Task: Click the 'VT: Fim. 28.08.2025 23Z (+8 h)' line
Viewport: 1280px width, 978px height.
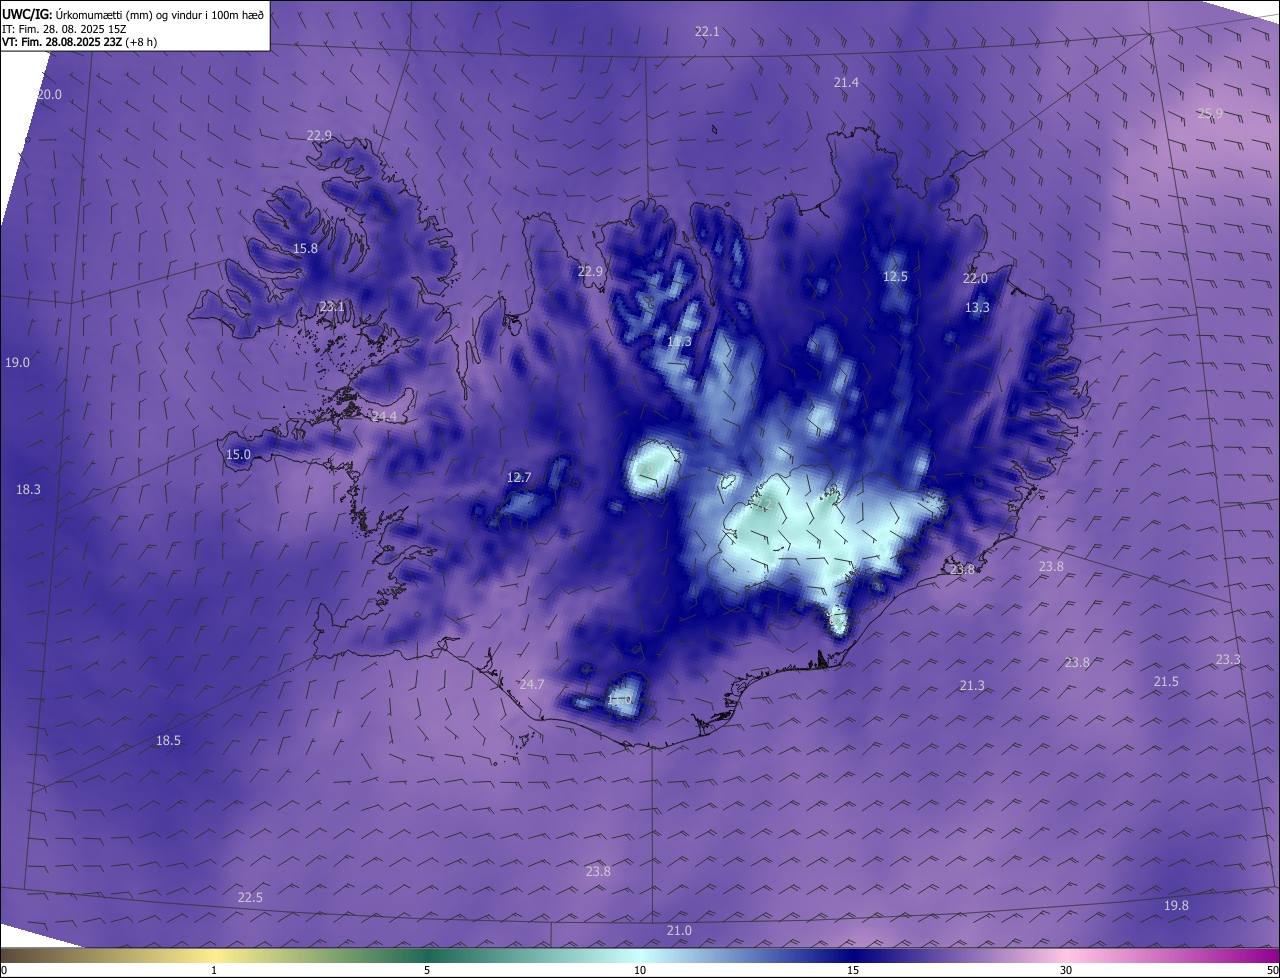Action: (79, 42)
